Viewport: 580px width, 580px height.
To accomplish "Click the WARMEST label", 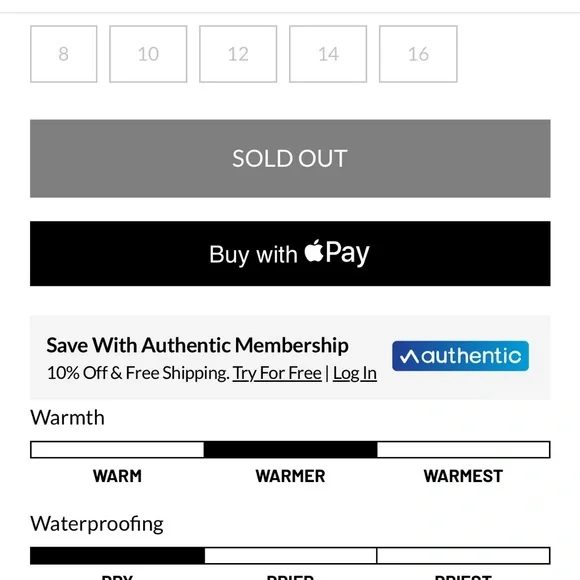I will (463, 476).
